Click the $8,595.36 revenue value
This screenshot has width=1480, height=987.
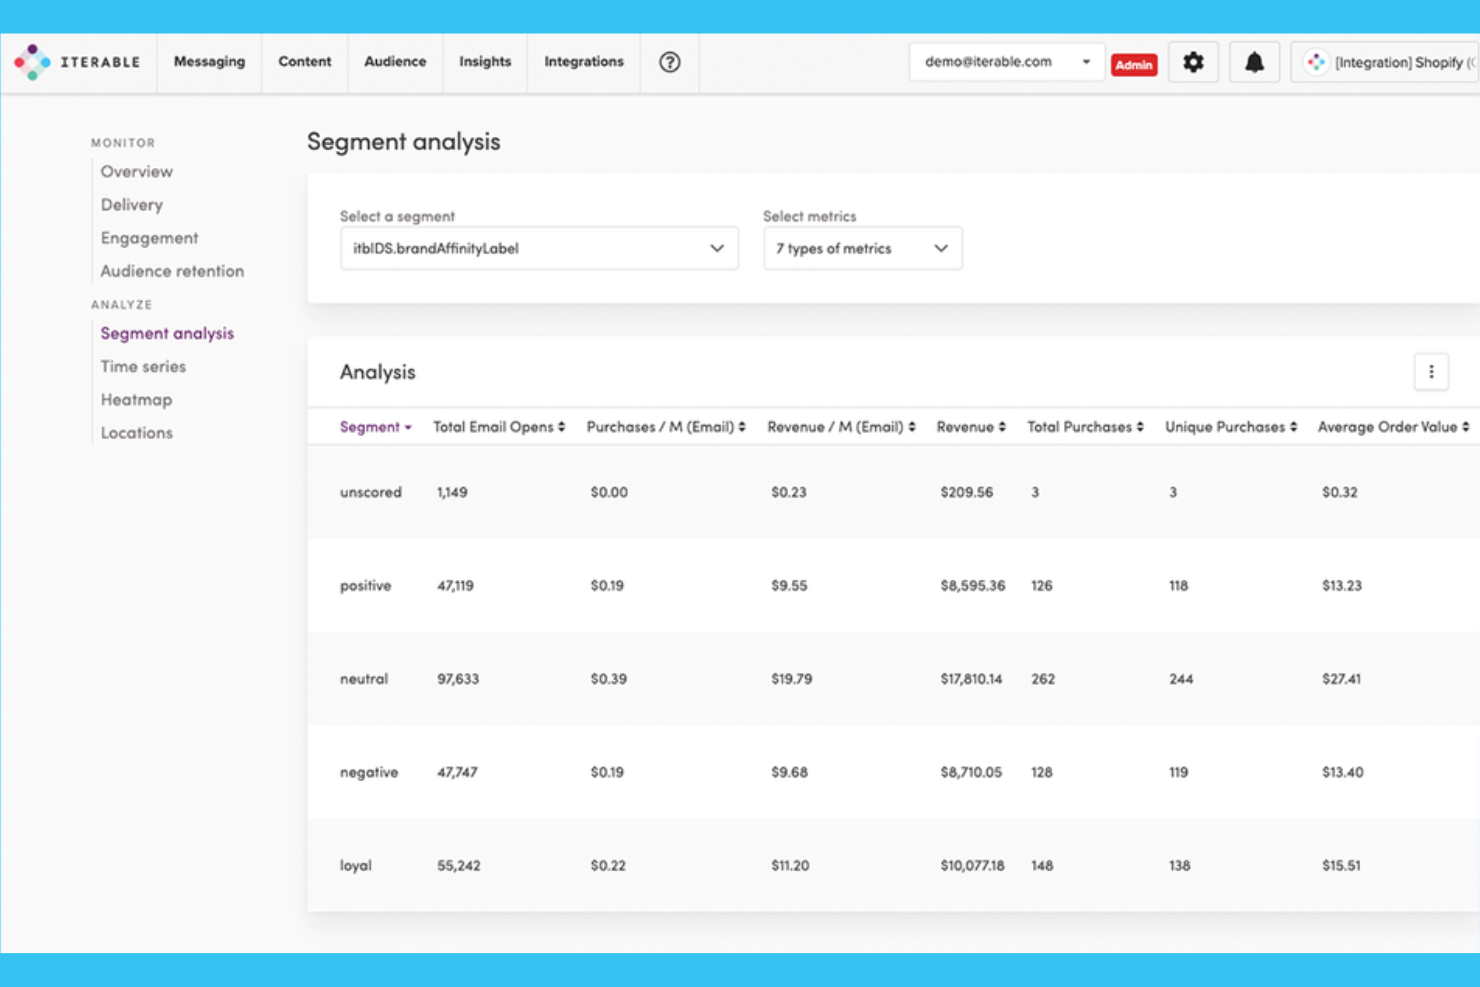pyautogui.click(x=972, y=586)
